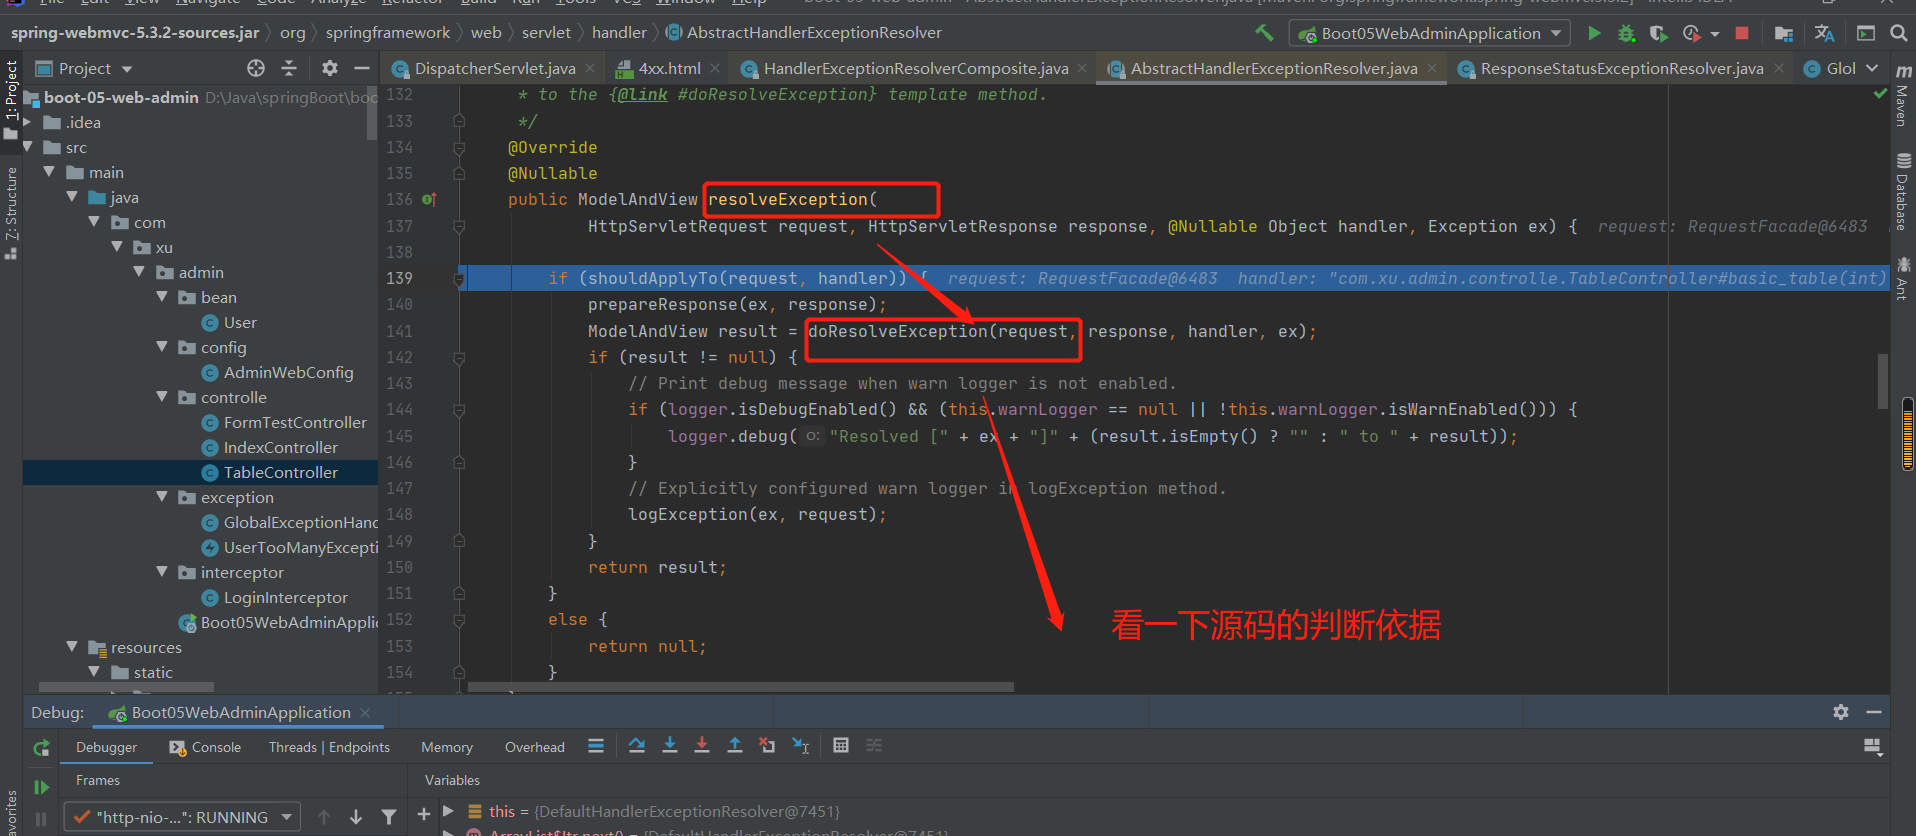The image size is (1916, 836).
Task: Collapse all in Project panel
Action: click(289, 68)
